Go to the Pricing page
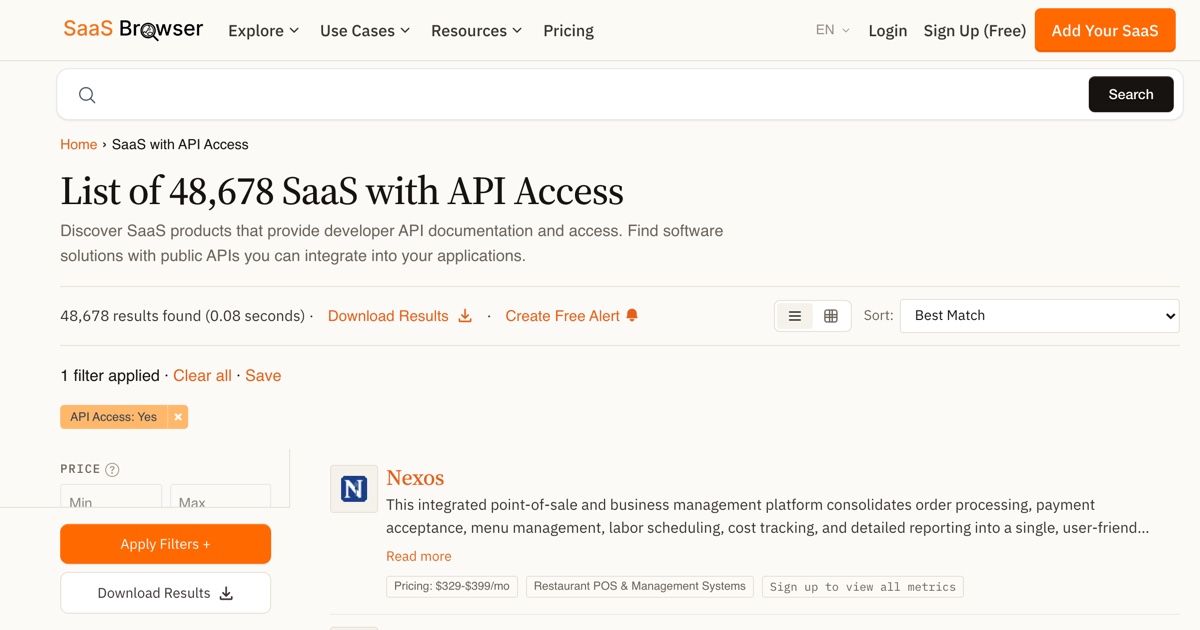 pyautogui.click(x=568, y=31)
